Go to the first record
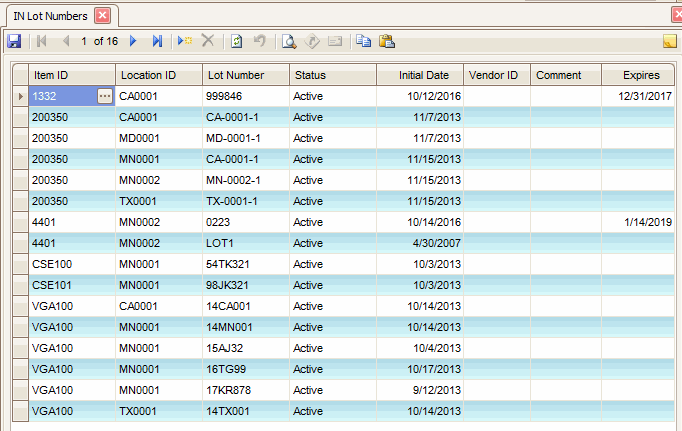 41,41
